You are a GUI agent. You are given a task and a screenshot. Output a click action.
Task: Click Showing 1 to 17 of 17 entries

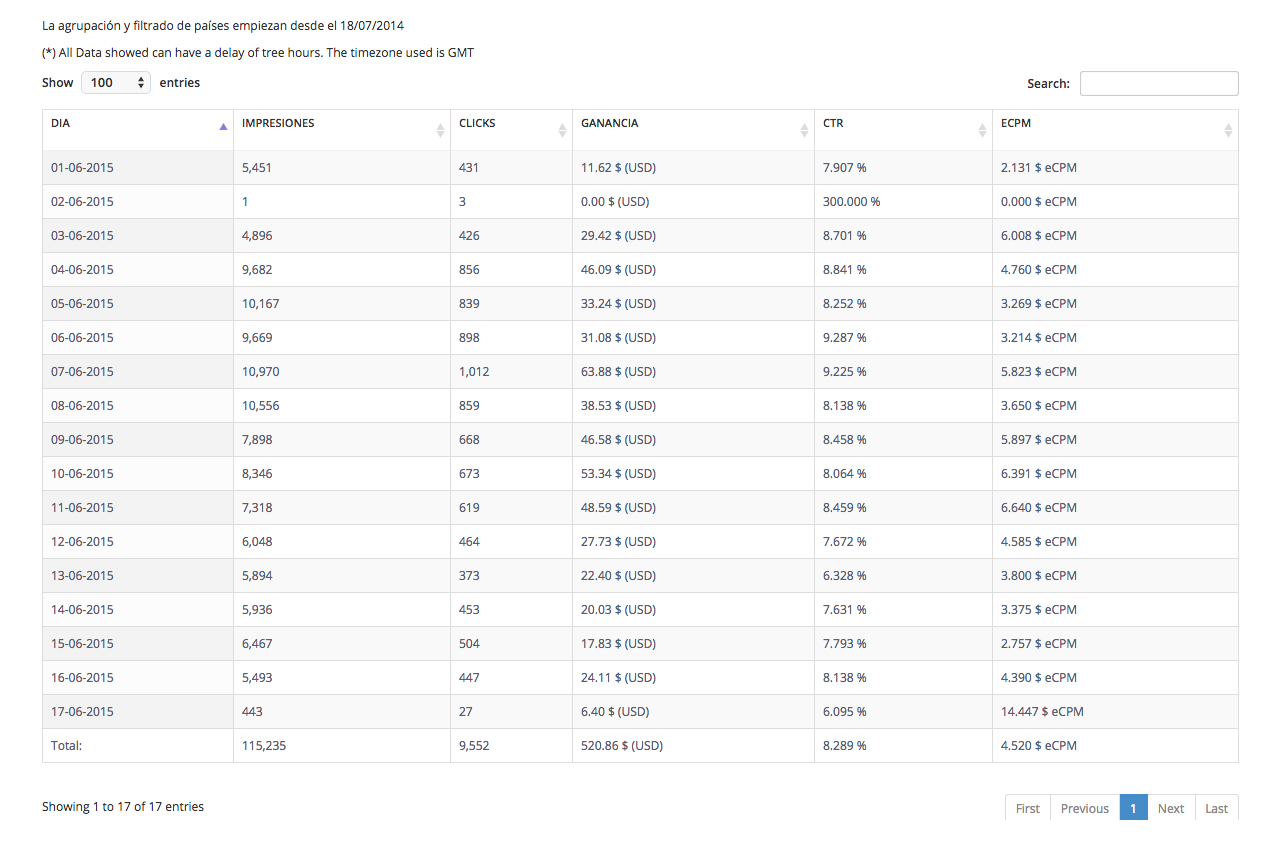(123, 807)
